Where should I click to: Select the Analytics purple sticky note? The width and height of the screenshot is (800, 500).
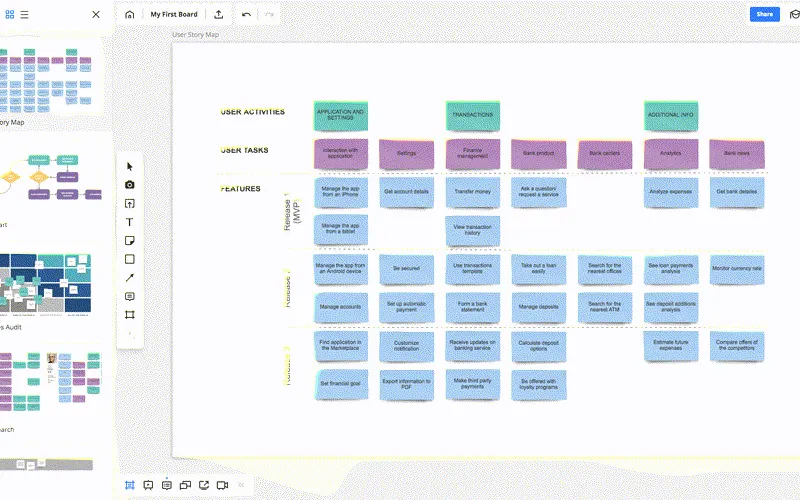tap(671, 154)
